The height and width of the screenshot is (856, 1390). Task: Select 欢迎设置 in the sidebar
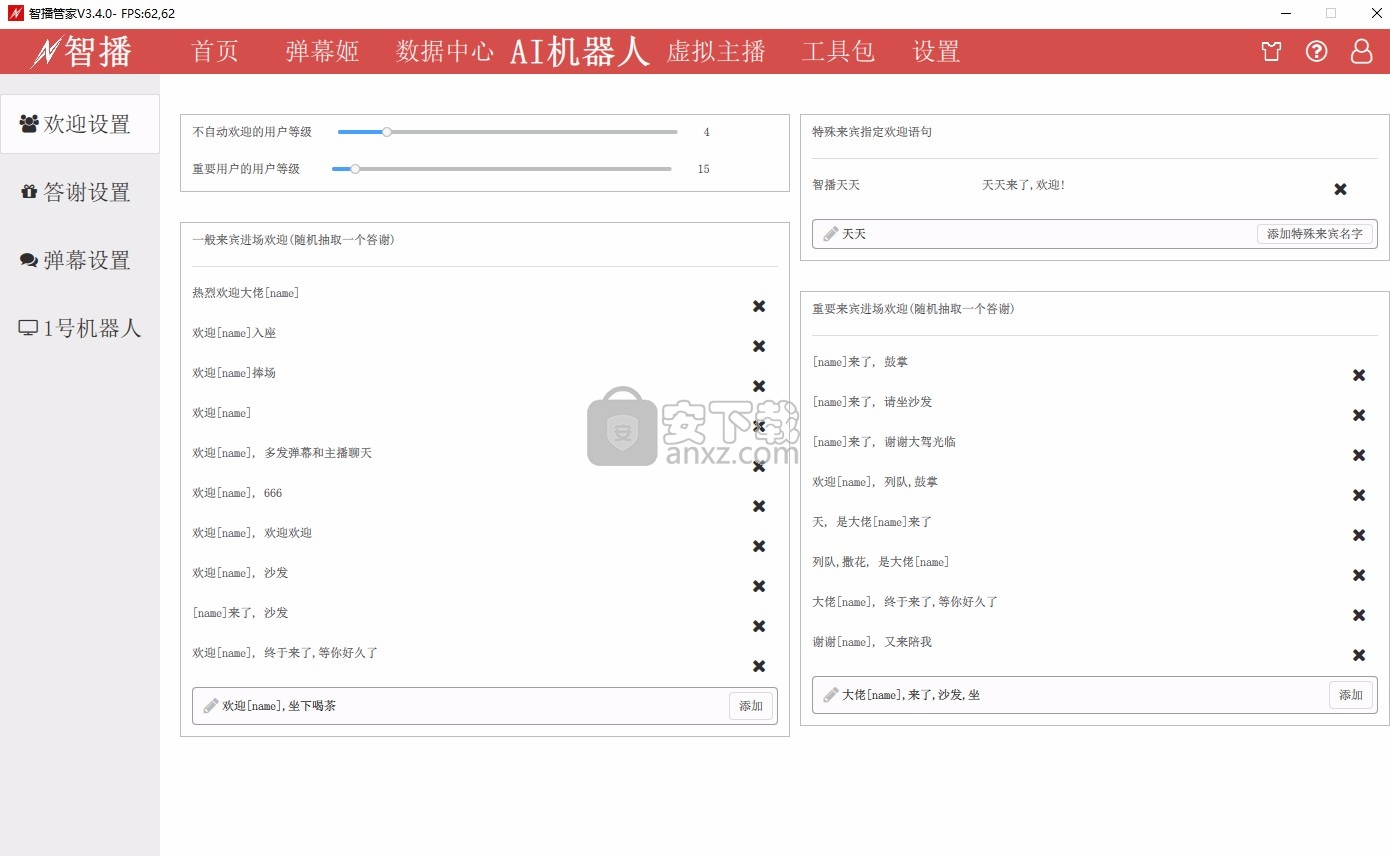pyautogui.click(x=80, y=124)
